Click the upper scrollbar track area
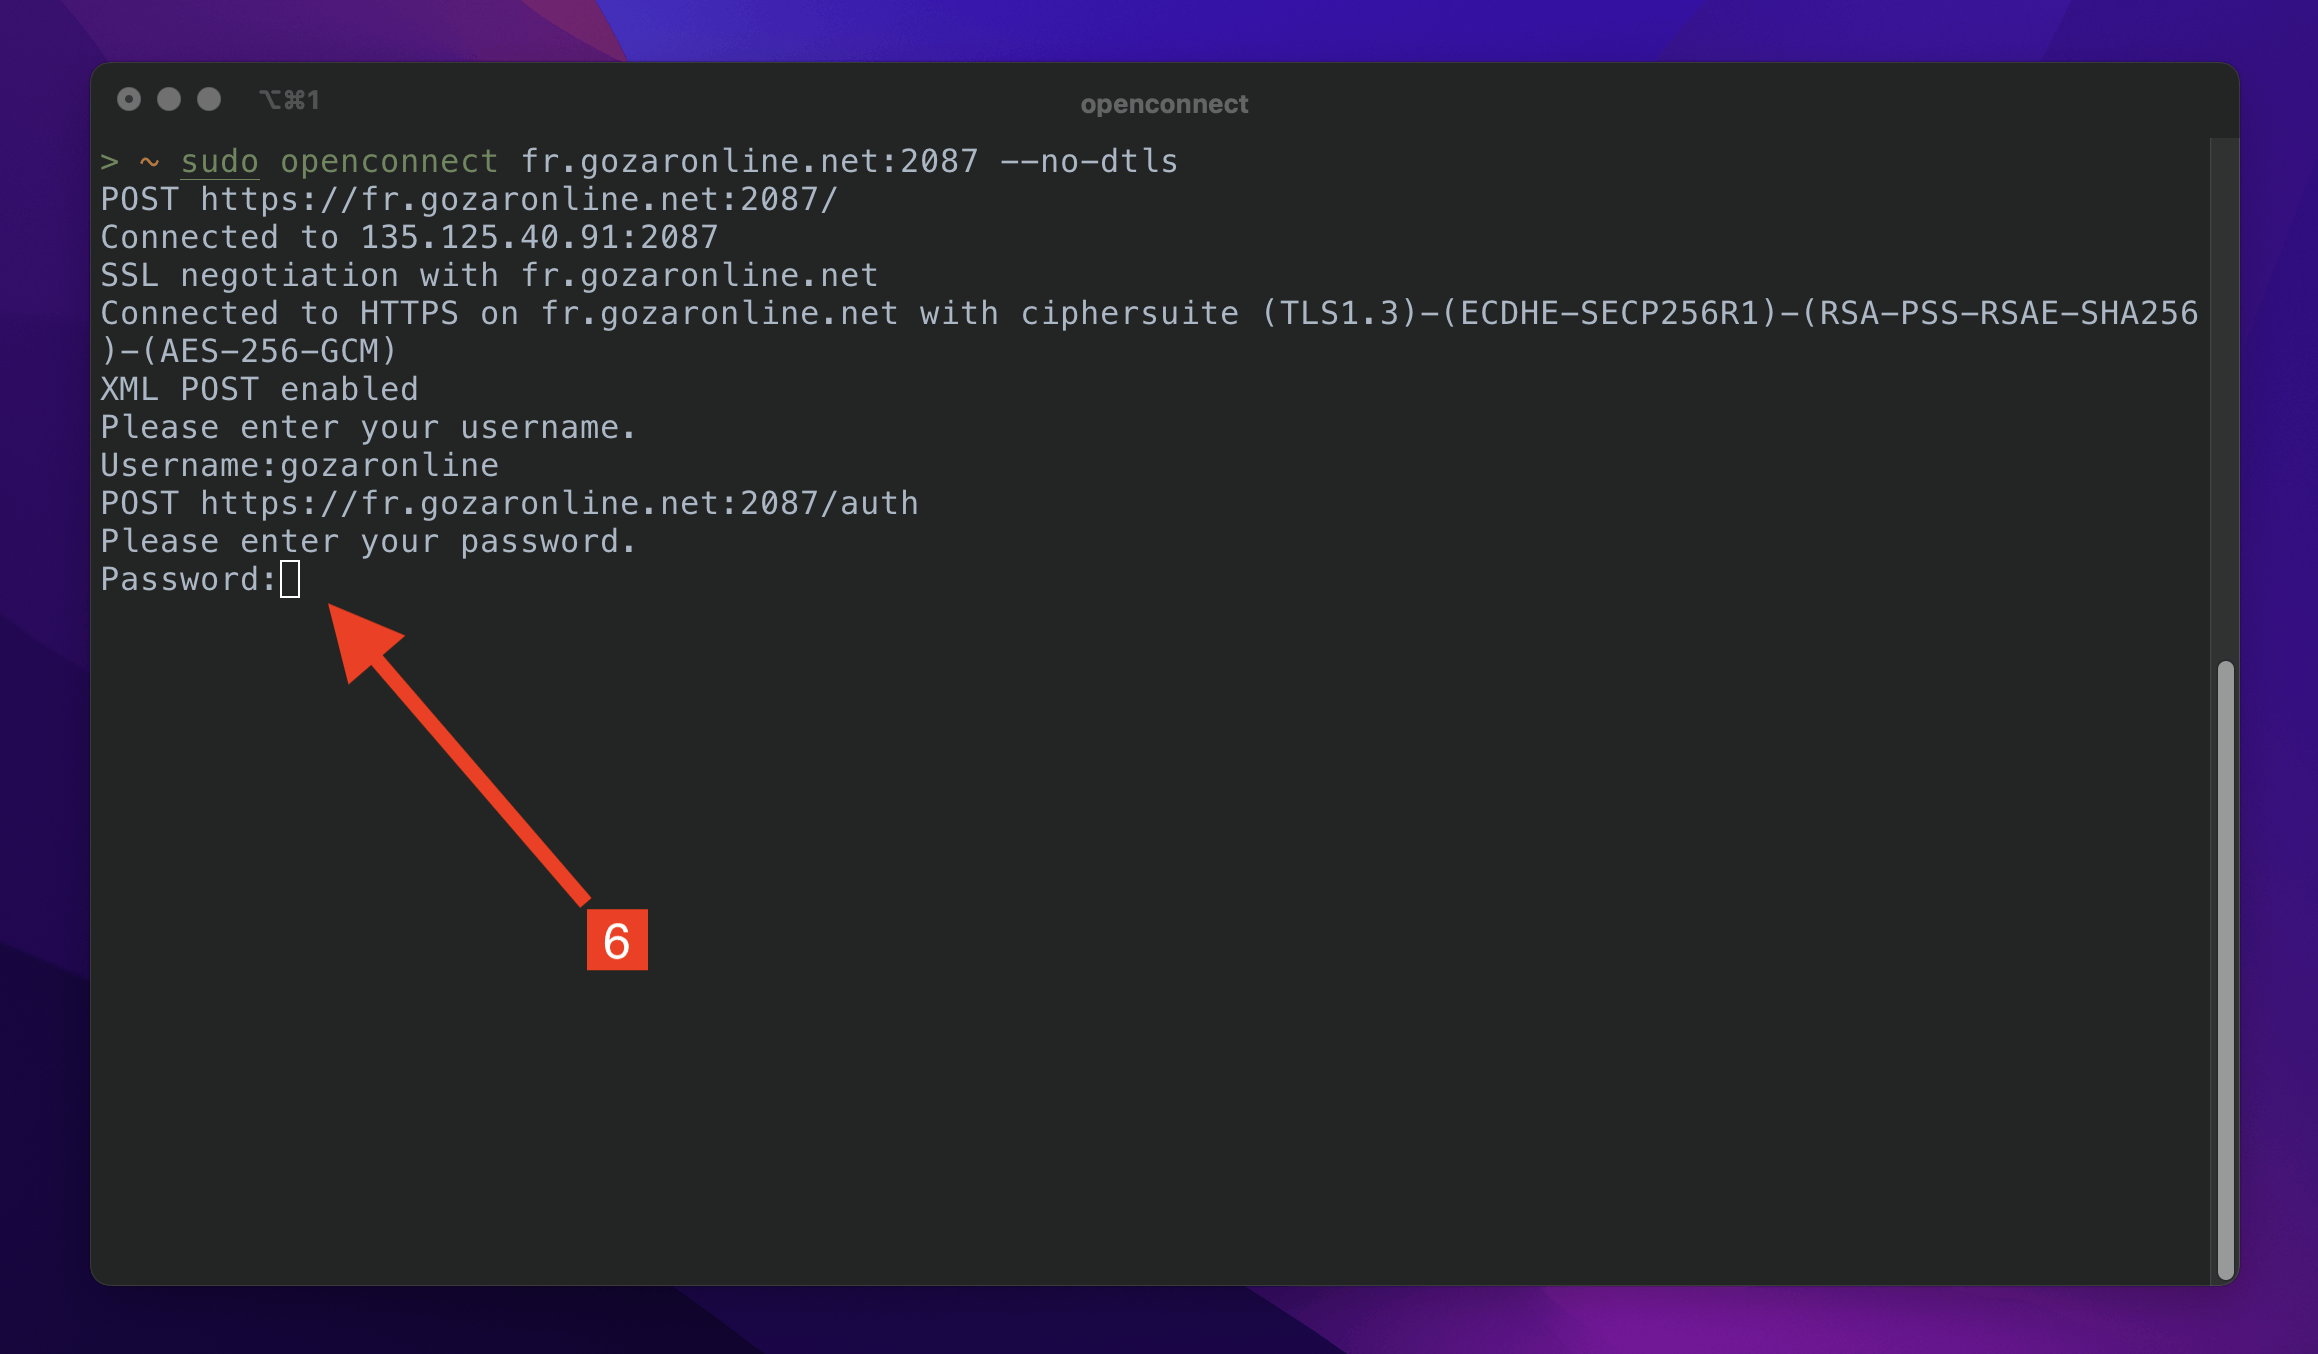 pyautogui.click(x=2225, y=400)
